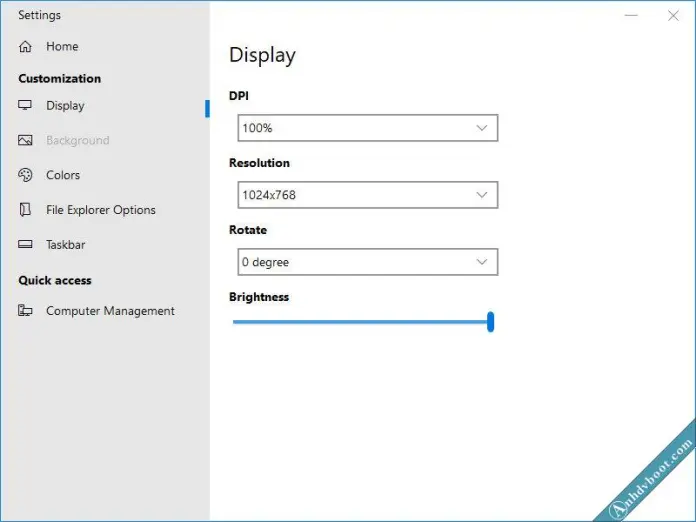Expand the DPI dropdown chevron arrow

[x=482, y=128]
